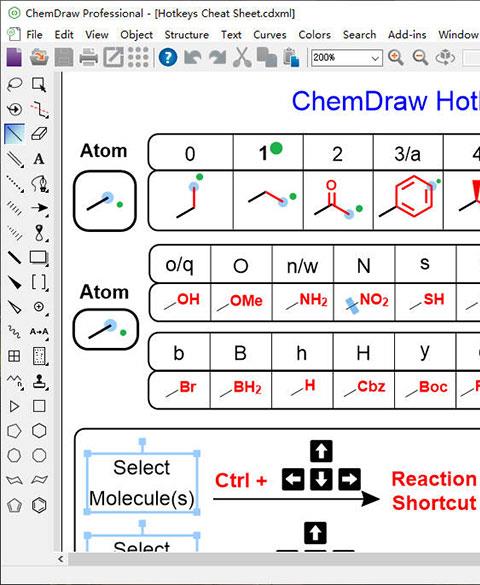The image size is (480, 585).
Task: Open the Add-ins menu
Action: coord(407,35)
